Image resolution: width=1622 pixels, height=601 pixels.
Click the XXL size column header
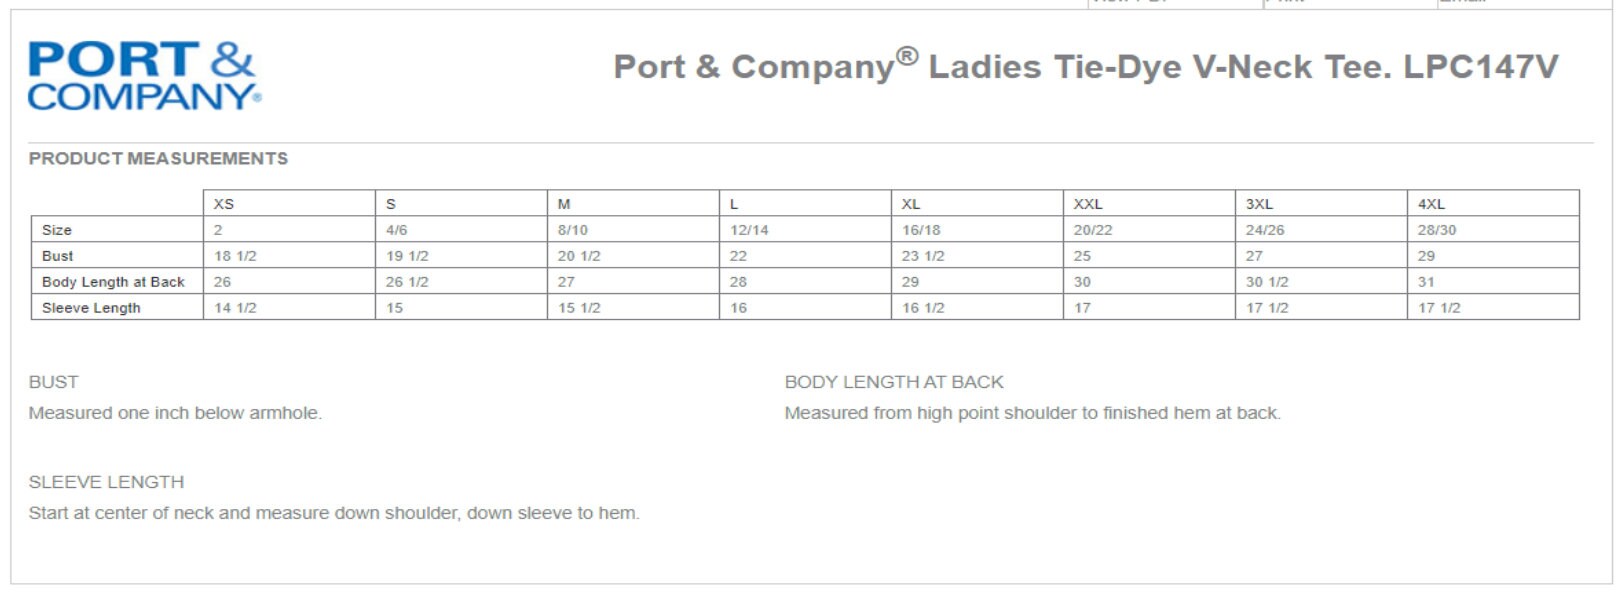click(1149, 203)
